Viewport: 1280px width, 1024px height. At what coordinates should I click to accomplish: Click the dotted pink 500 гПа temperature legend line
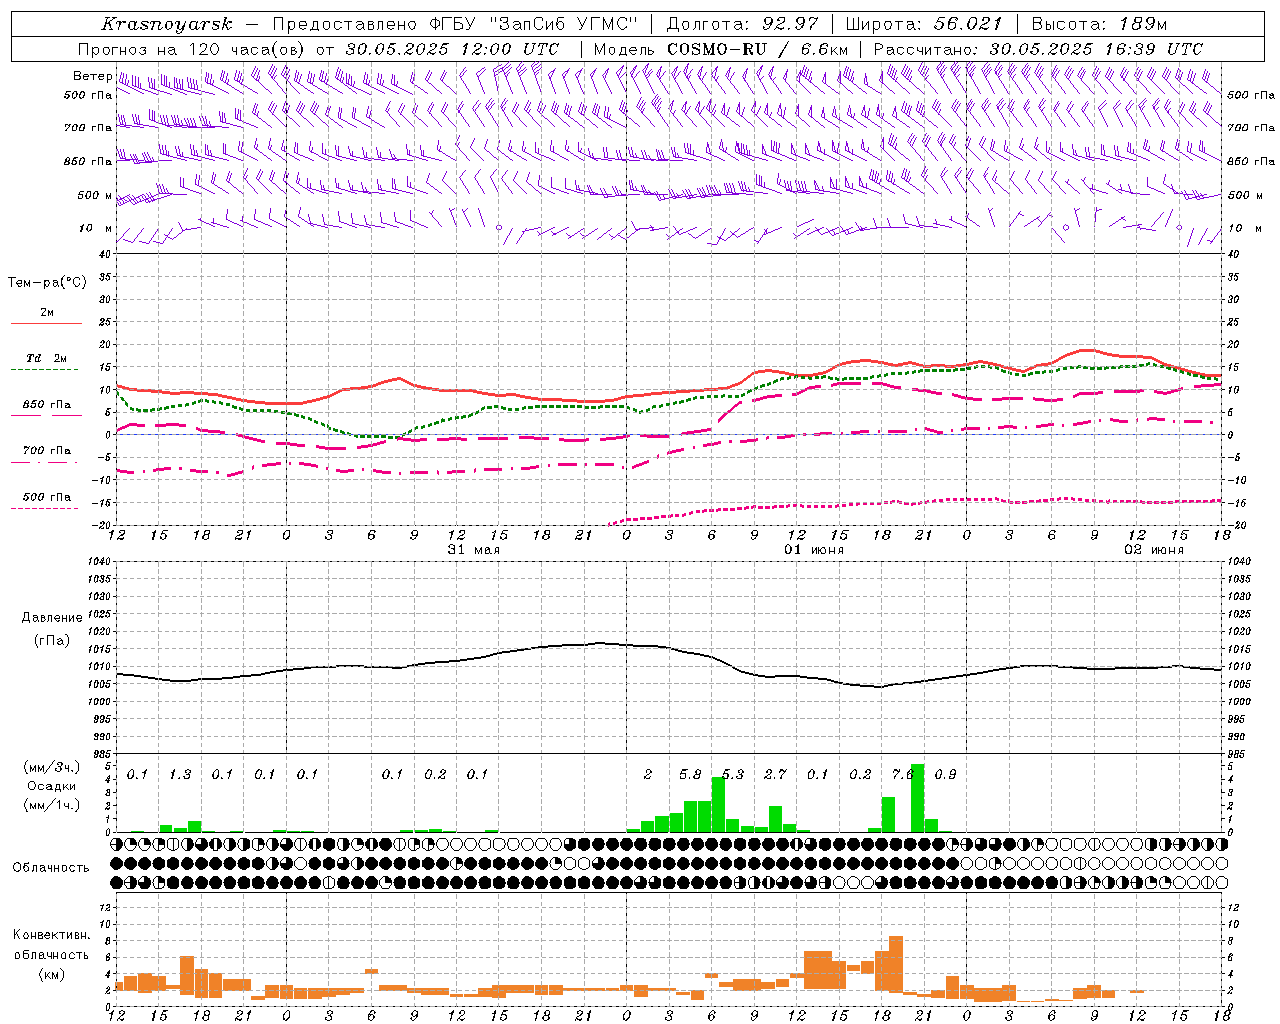(44, 508)
